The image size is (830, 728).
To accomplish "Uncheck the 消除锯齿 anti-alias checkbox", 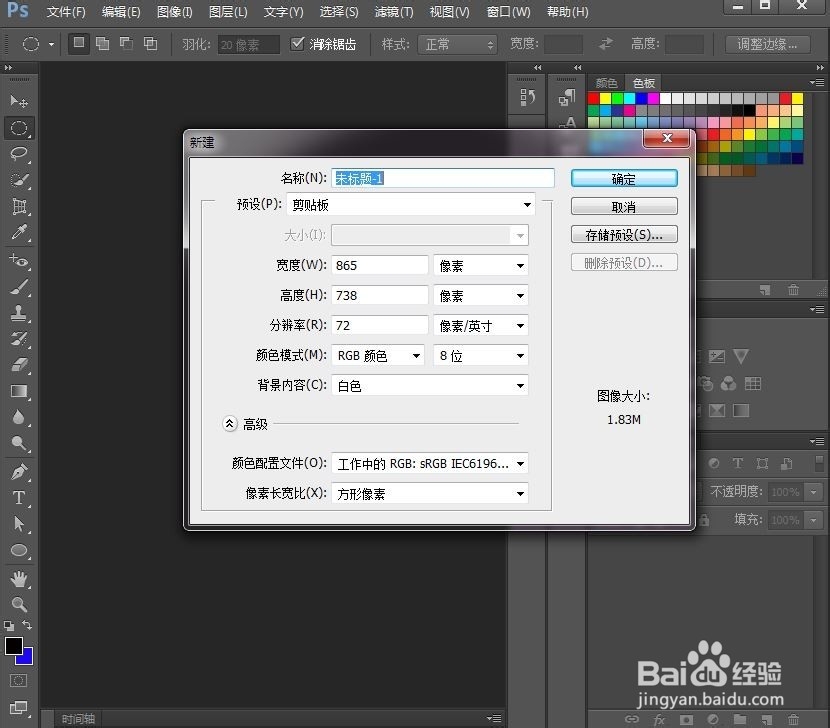I will pos(297,43).
